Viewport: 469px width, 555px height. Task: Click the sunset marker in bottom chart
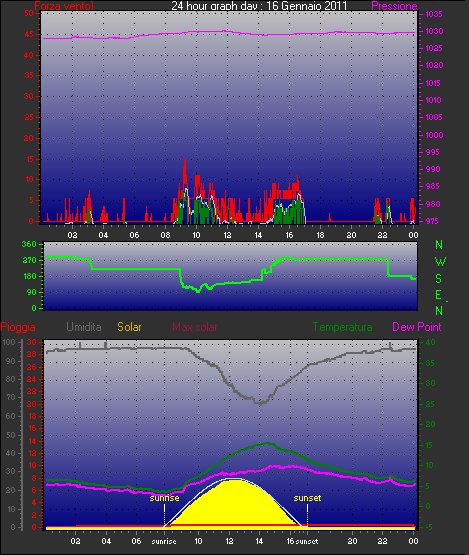click(x=307, y=498)
